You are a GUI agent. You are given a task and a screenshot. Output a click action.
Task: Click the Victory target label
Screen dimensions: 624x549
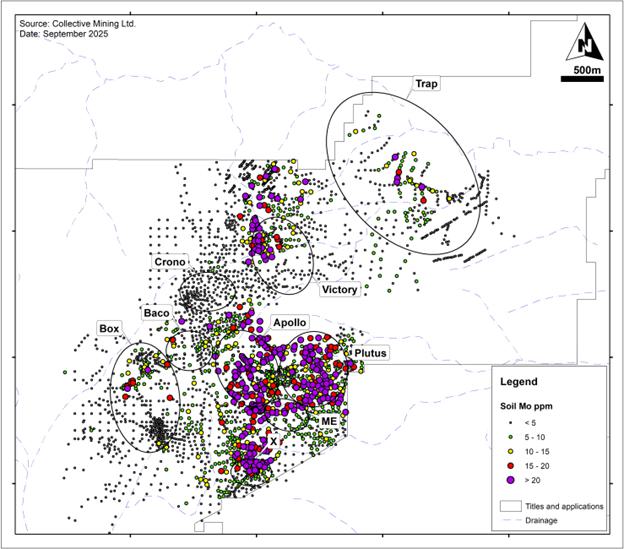click(x=339, y=290)
